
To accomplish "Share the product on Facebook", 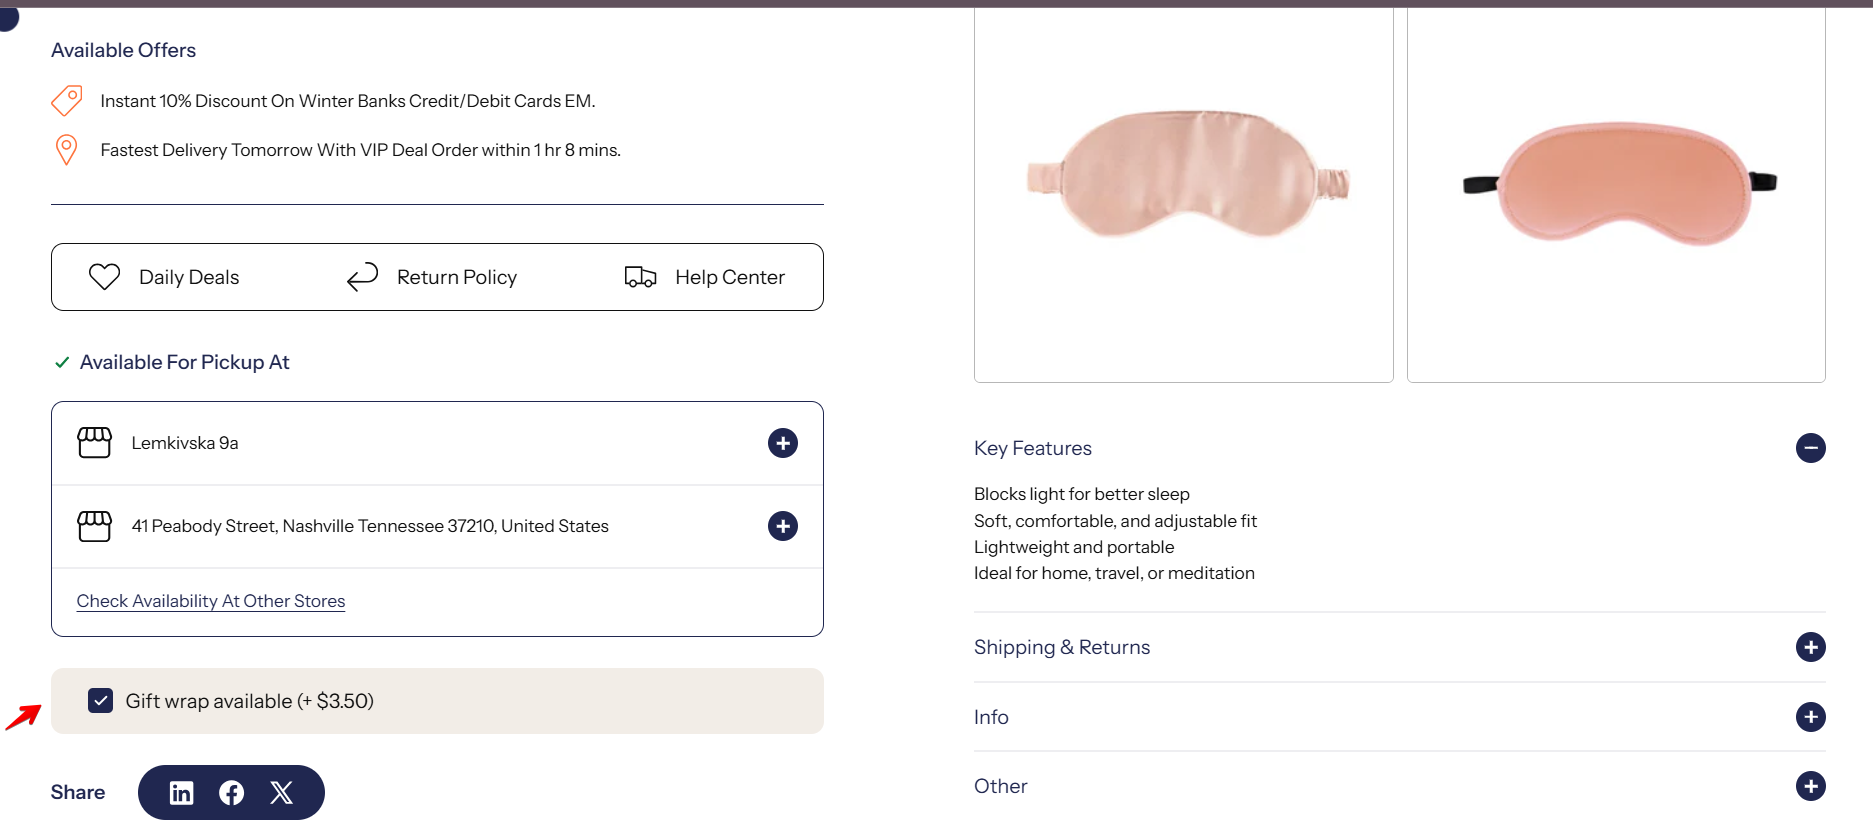I will coord(231,793).
